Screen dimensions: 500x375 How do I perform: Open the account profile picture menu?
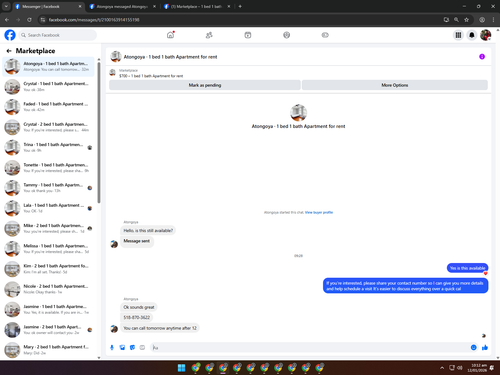[485, 35]
